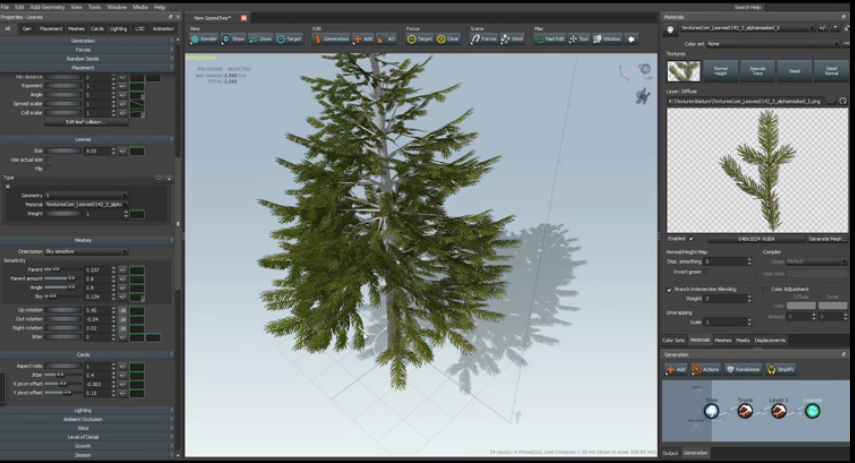
Task: Toggle the Wind scene button
Action: (x=511, y=38)
